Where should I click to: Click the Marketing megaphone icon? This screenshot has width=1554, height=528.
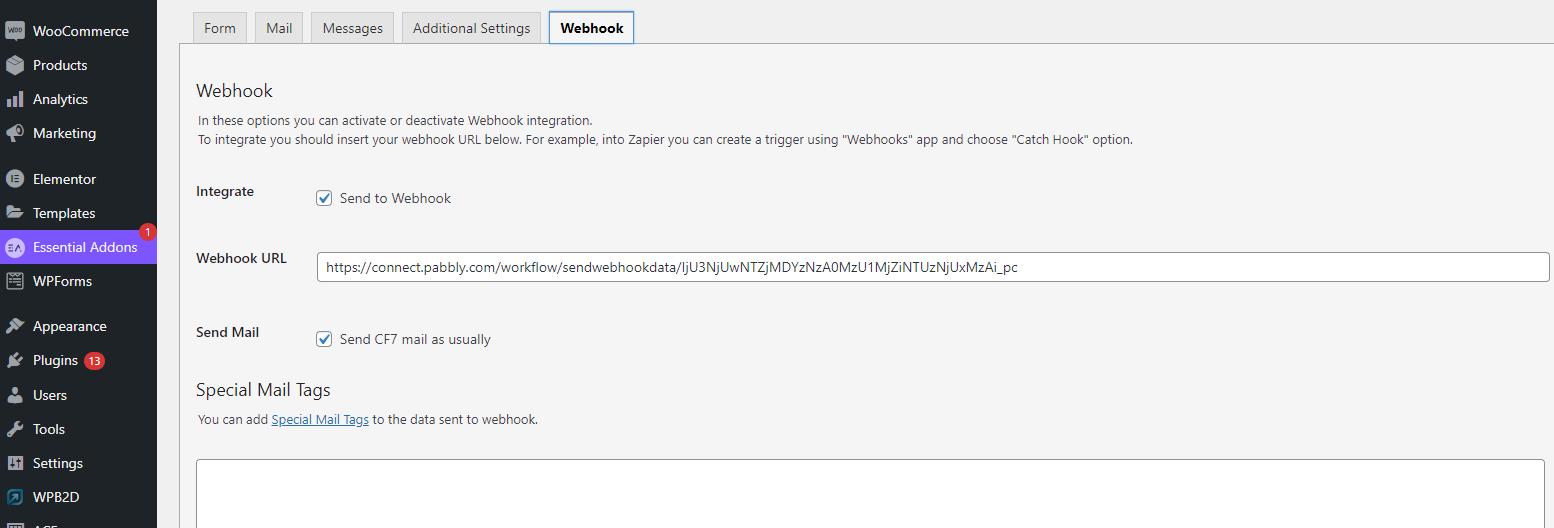15,133
